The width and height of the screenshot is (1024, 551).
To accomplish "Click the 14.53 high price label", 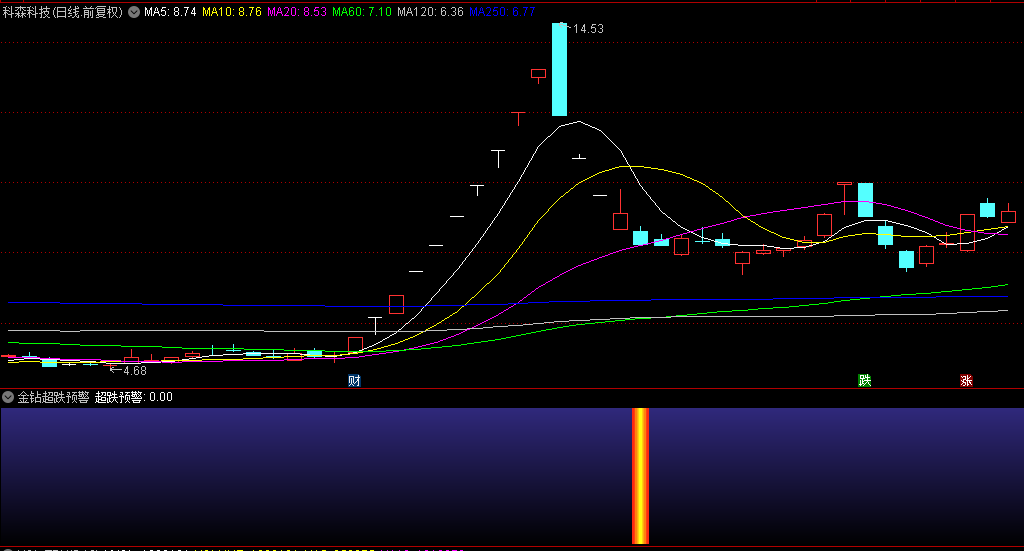I will 588,29.
